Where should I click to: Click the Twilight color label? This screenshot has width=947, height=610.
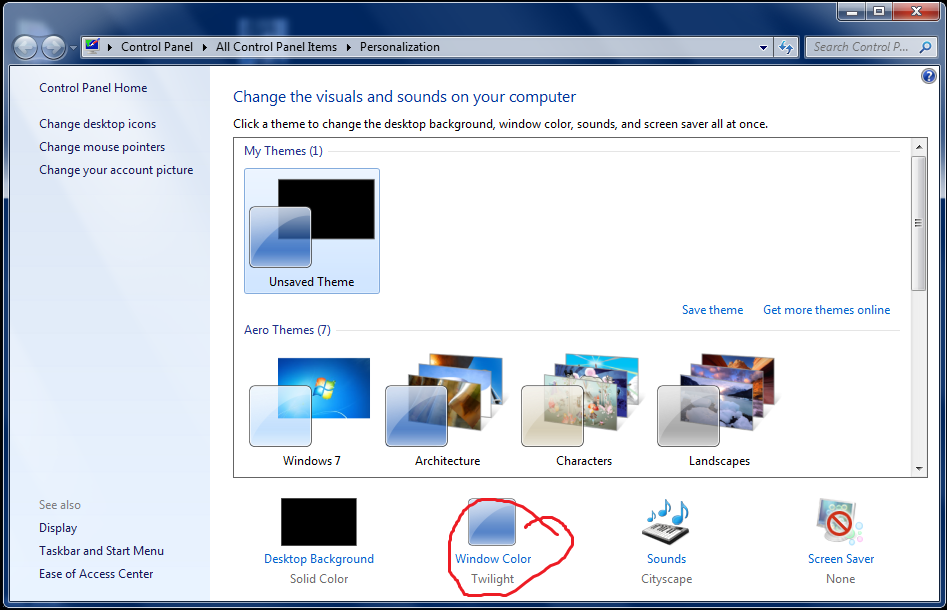[x=493, y=579]
